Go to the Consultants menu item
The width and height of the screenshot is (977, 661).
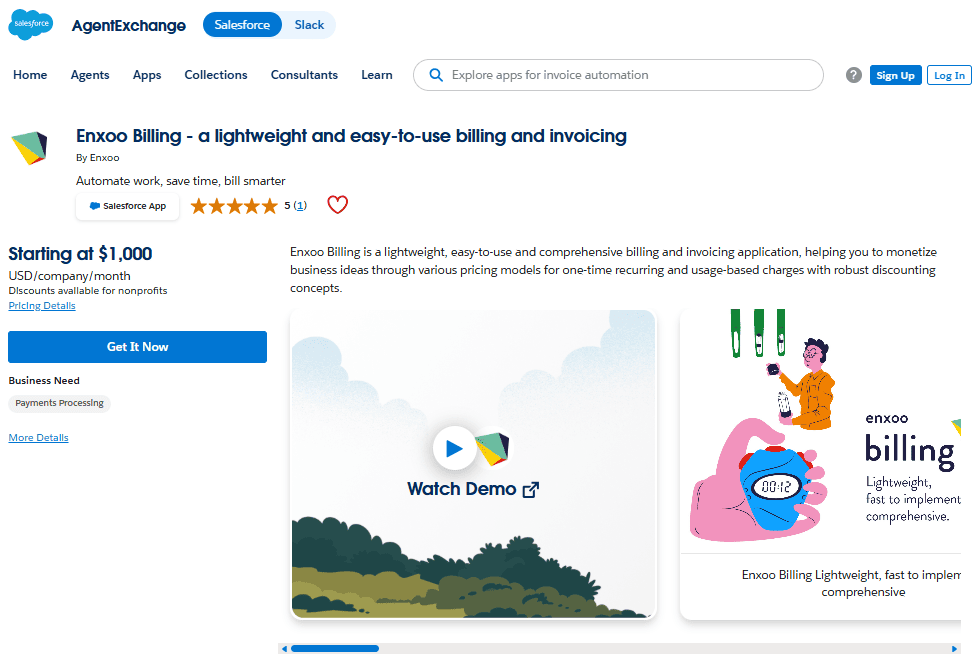tap(304, 75)
